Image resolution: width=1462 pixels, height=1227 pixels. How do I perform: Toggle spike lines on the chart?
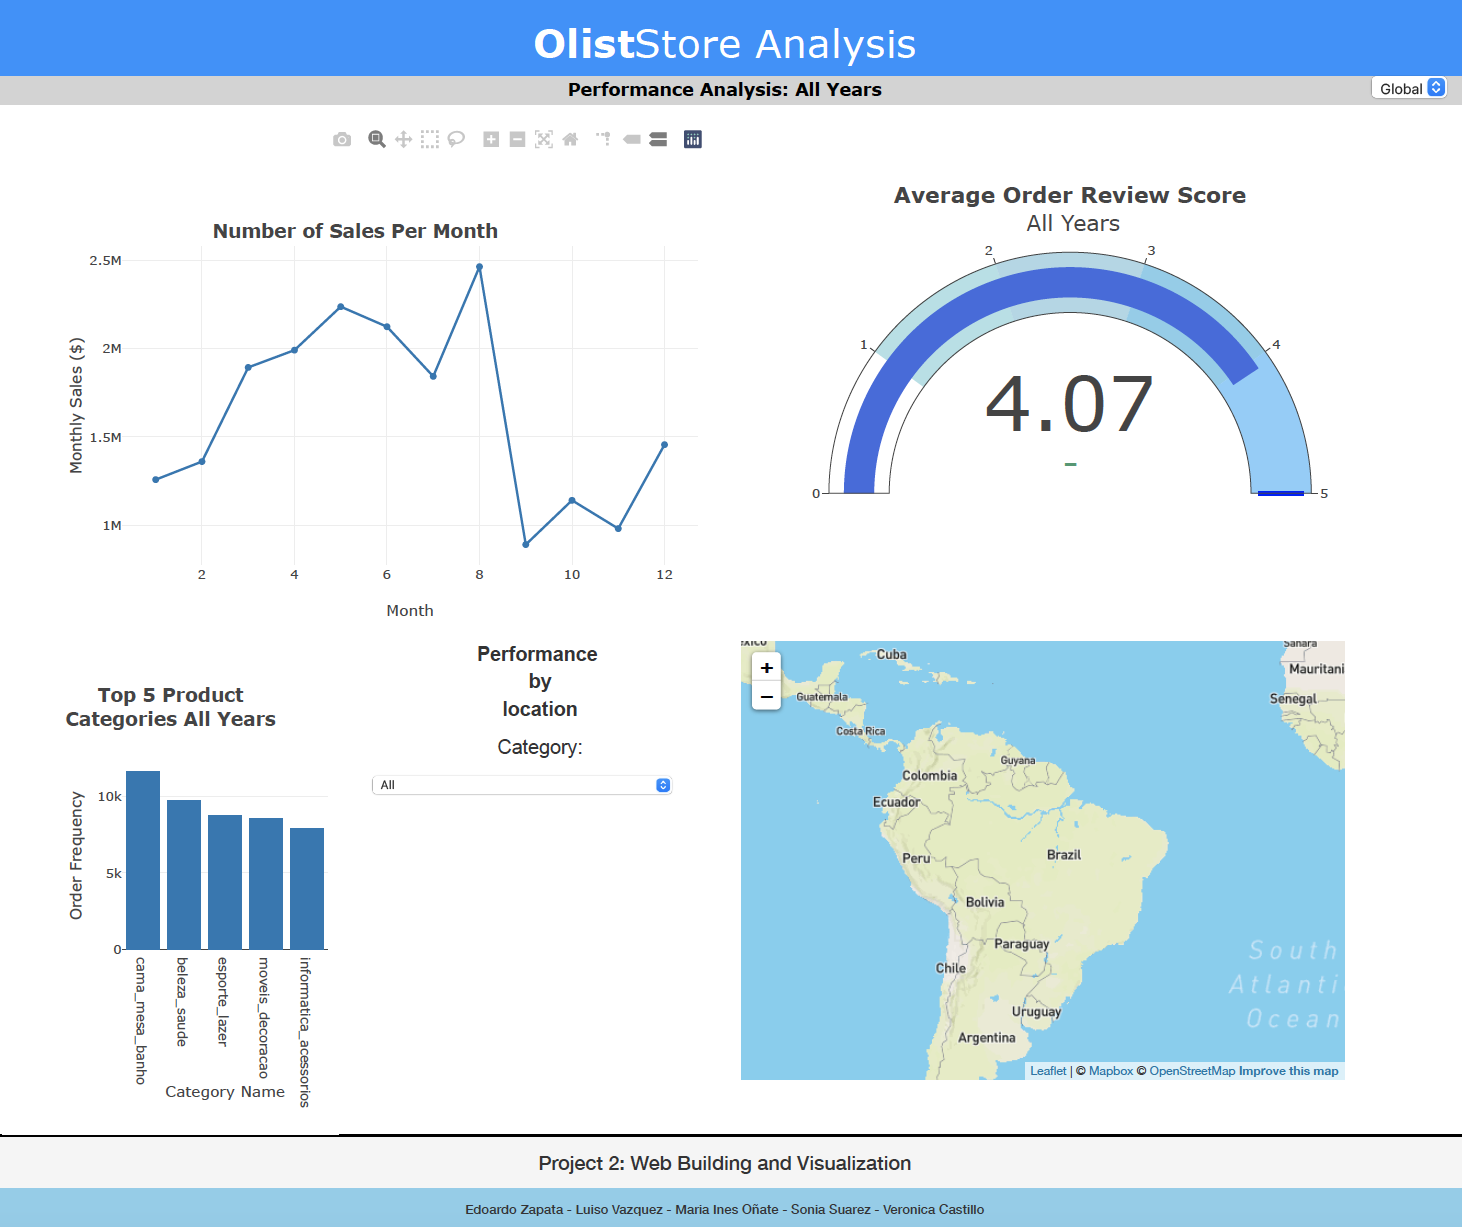tap(604, 140)
